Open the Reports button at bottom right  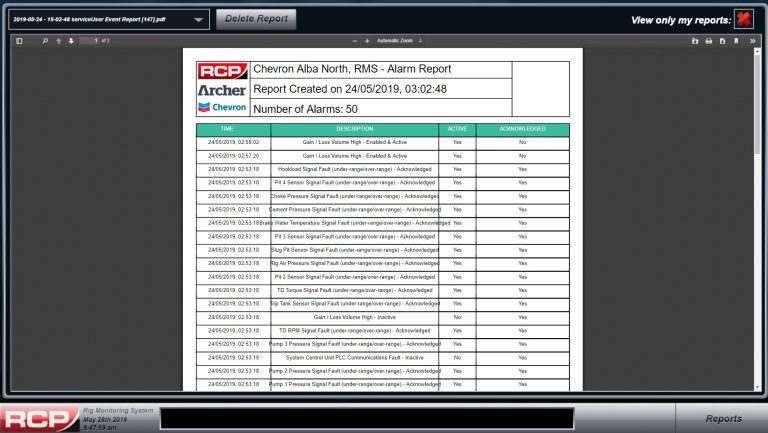[x=723, y=419]
